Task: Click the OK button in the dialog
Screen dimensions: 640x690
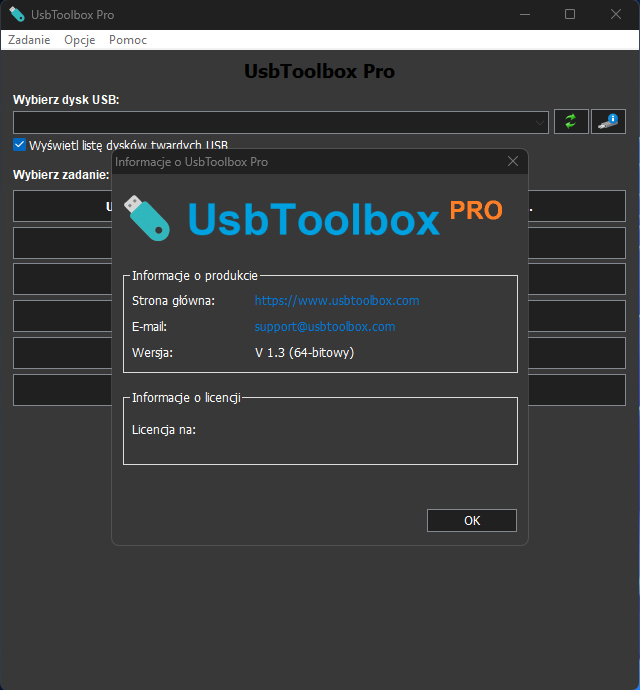Action: pyautogui.click(x=472, y=521)
